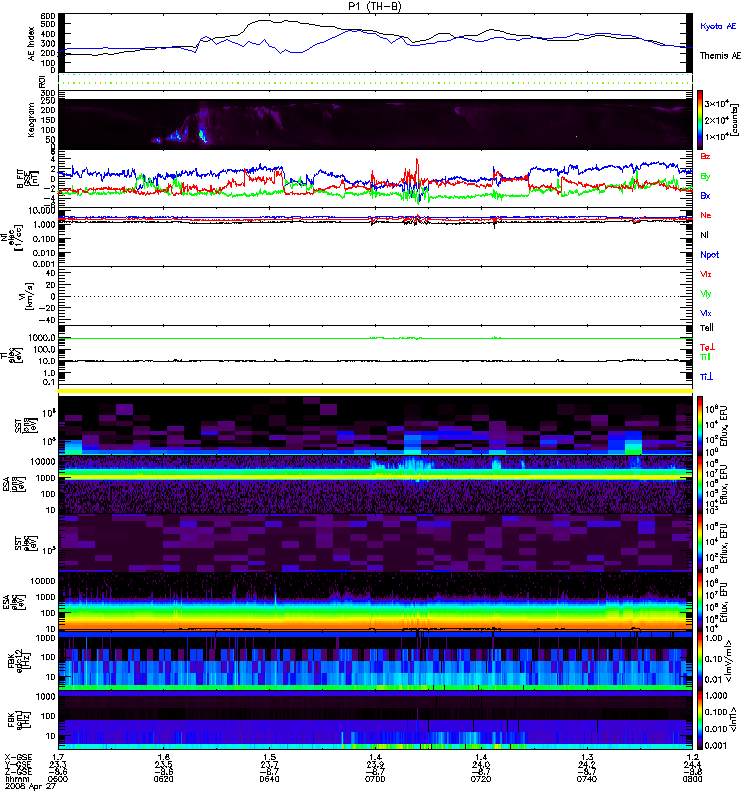
Task: Click the red Viz velocity legend label
Action: (x=706, y=274)
